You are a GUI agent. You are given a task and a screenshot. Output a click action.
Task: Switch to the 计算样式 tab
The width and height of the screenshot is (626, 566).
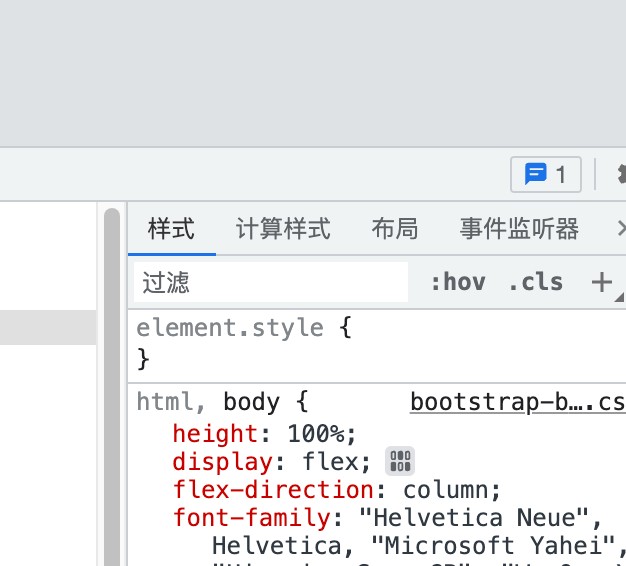tap(283, 229)
